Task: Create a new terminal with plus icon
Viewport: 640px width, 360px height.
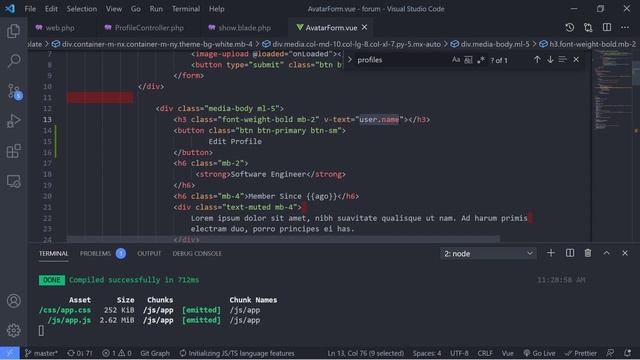Action: (551, 253)
